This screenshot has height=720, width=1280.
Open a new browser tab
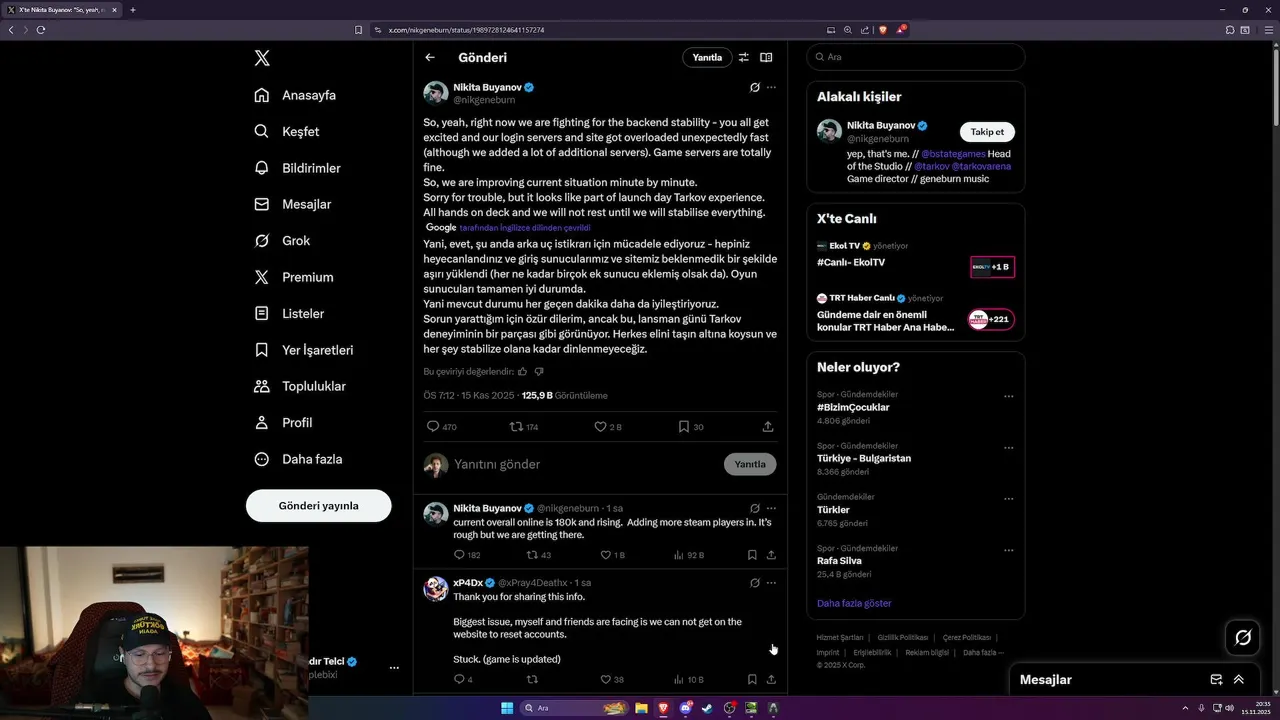132,10
